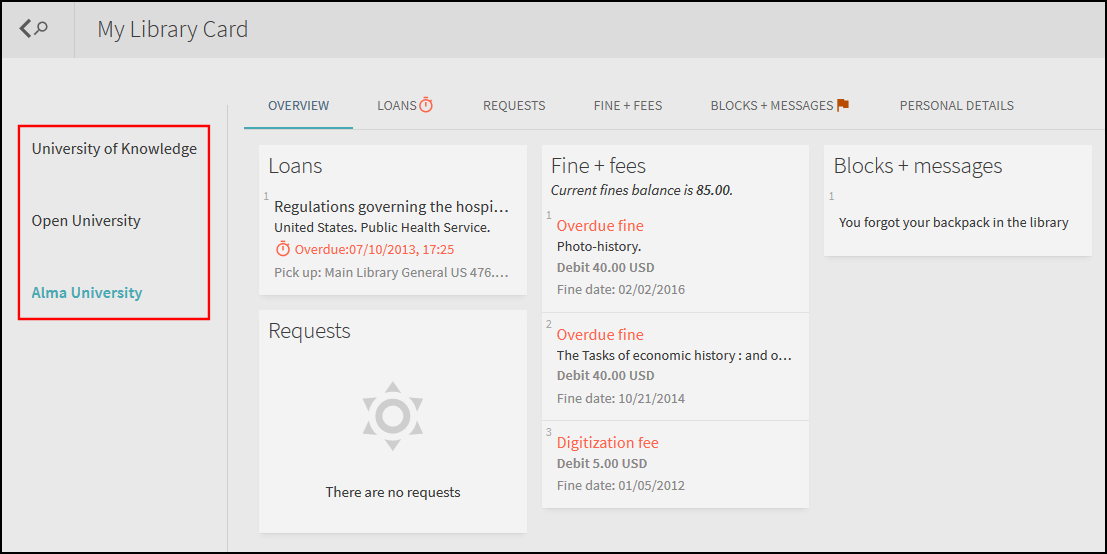This screenshot has height=554, width=1107.
Task: View the Digitization fee details
Action: click(607, 443)
